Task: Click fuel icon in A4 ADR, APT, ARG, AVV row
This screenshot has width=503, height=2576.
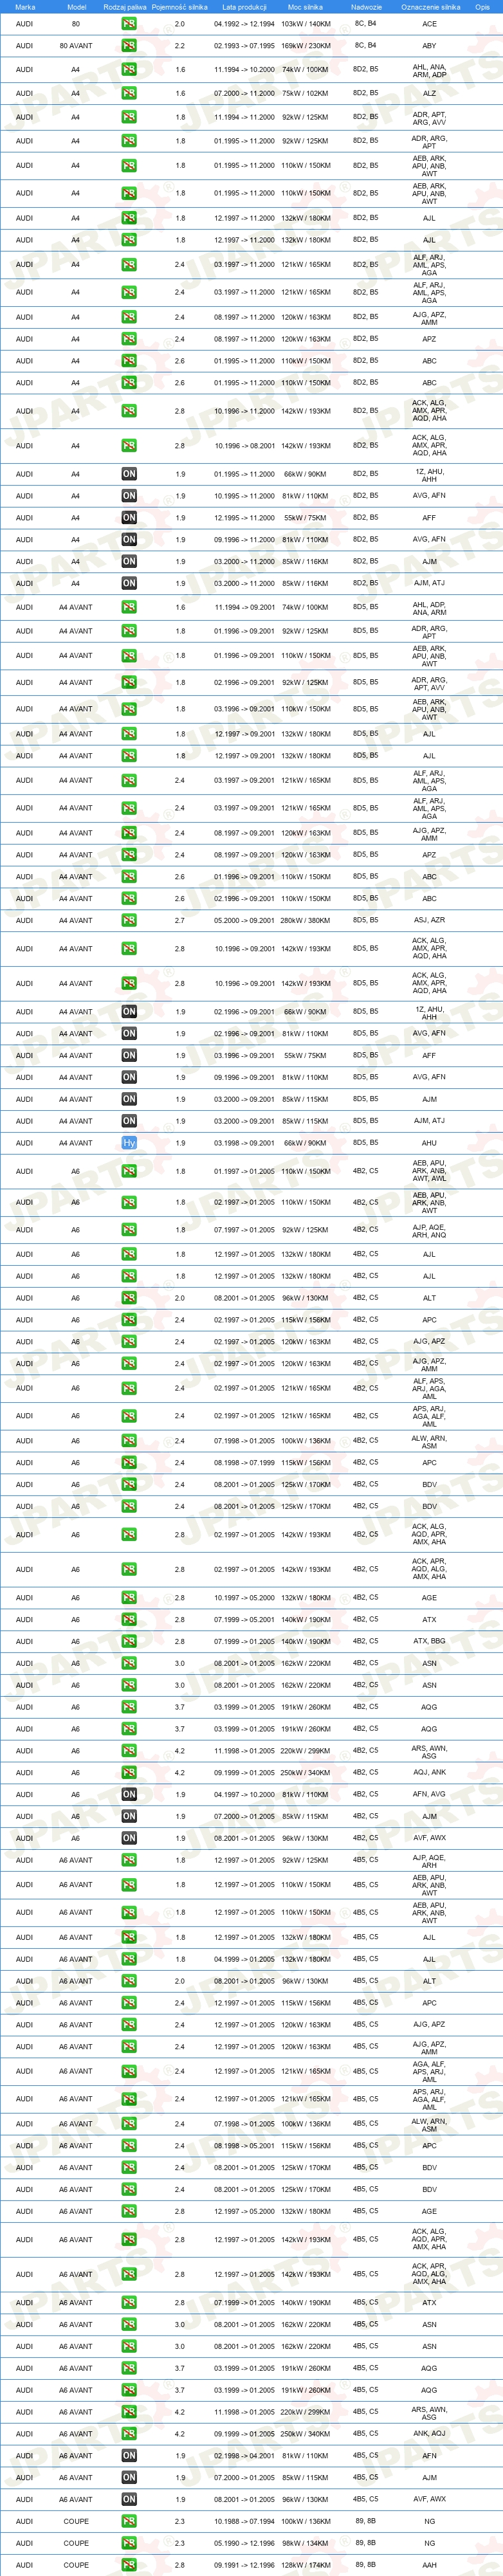Action: coord(129,117)
